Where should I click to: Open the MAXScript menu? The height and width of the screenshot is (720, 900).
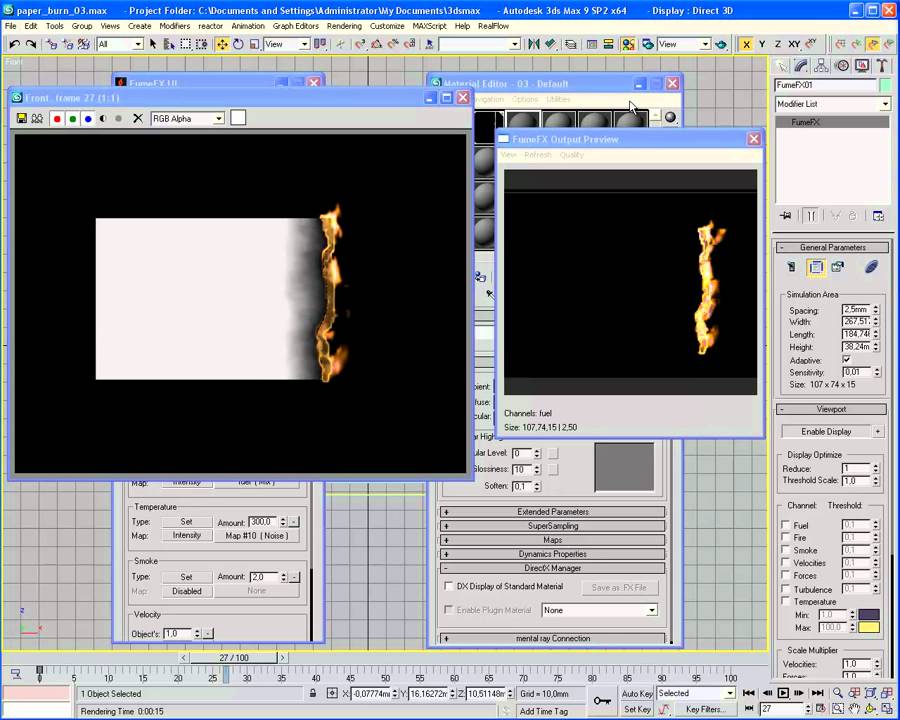429,26
